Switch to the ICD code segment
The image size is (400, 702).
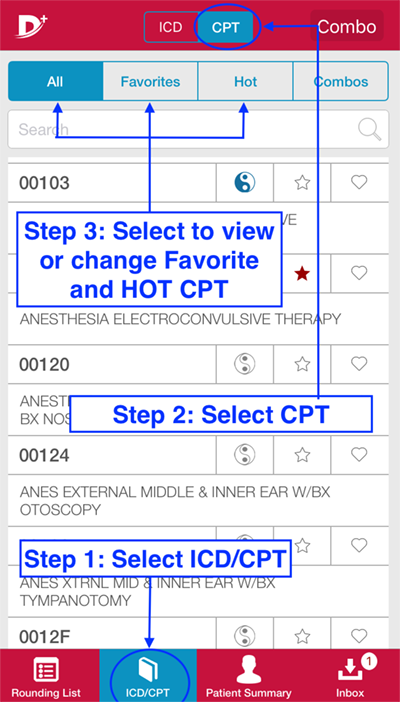pyautogui.click(x=171, y=27)
